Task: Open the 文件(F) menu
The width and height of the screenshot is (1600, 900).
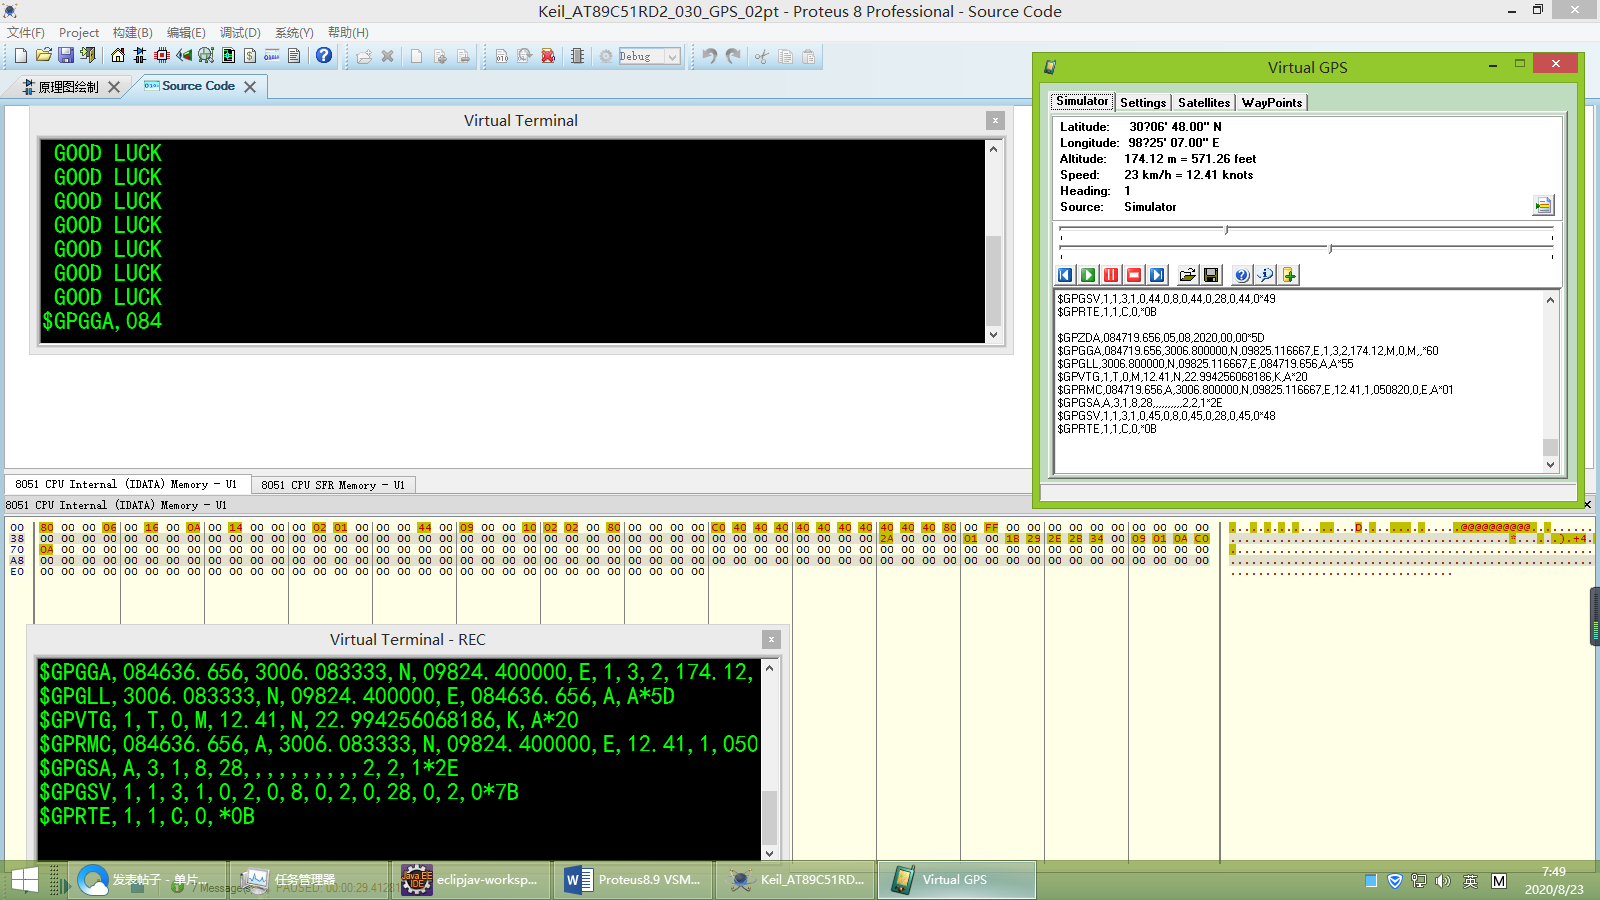Action: [26, 33]
